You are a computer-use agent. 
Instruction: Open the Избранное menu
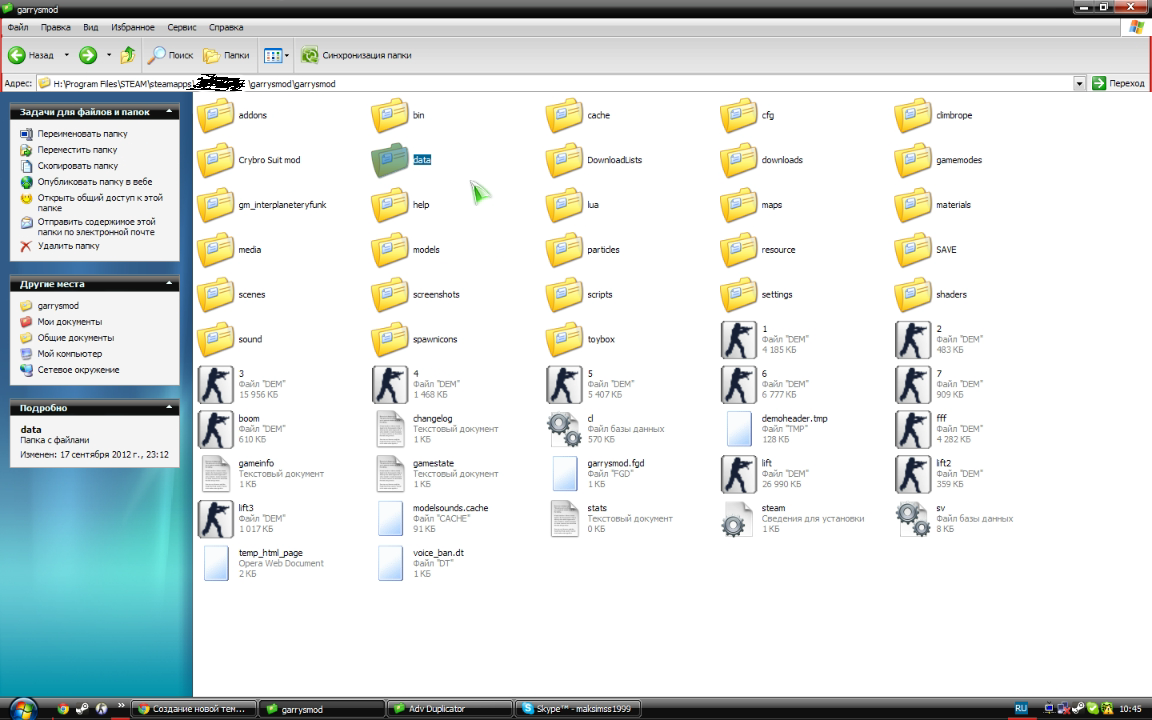pyautogui.click(x=133, y=27)
